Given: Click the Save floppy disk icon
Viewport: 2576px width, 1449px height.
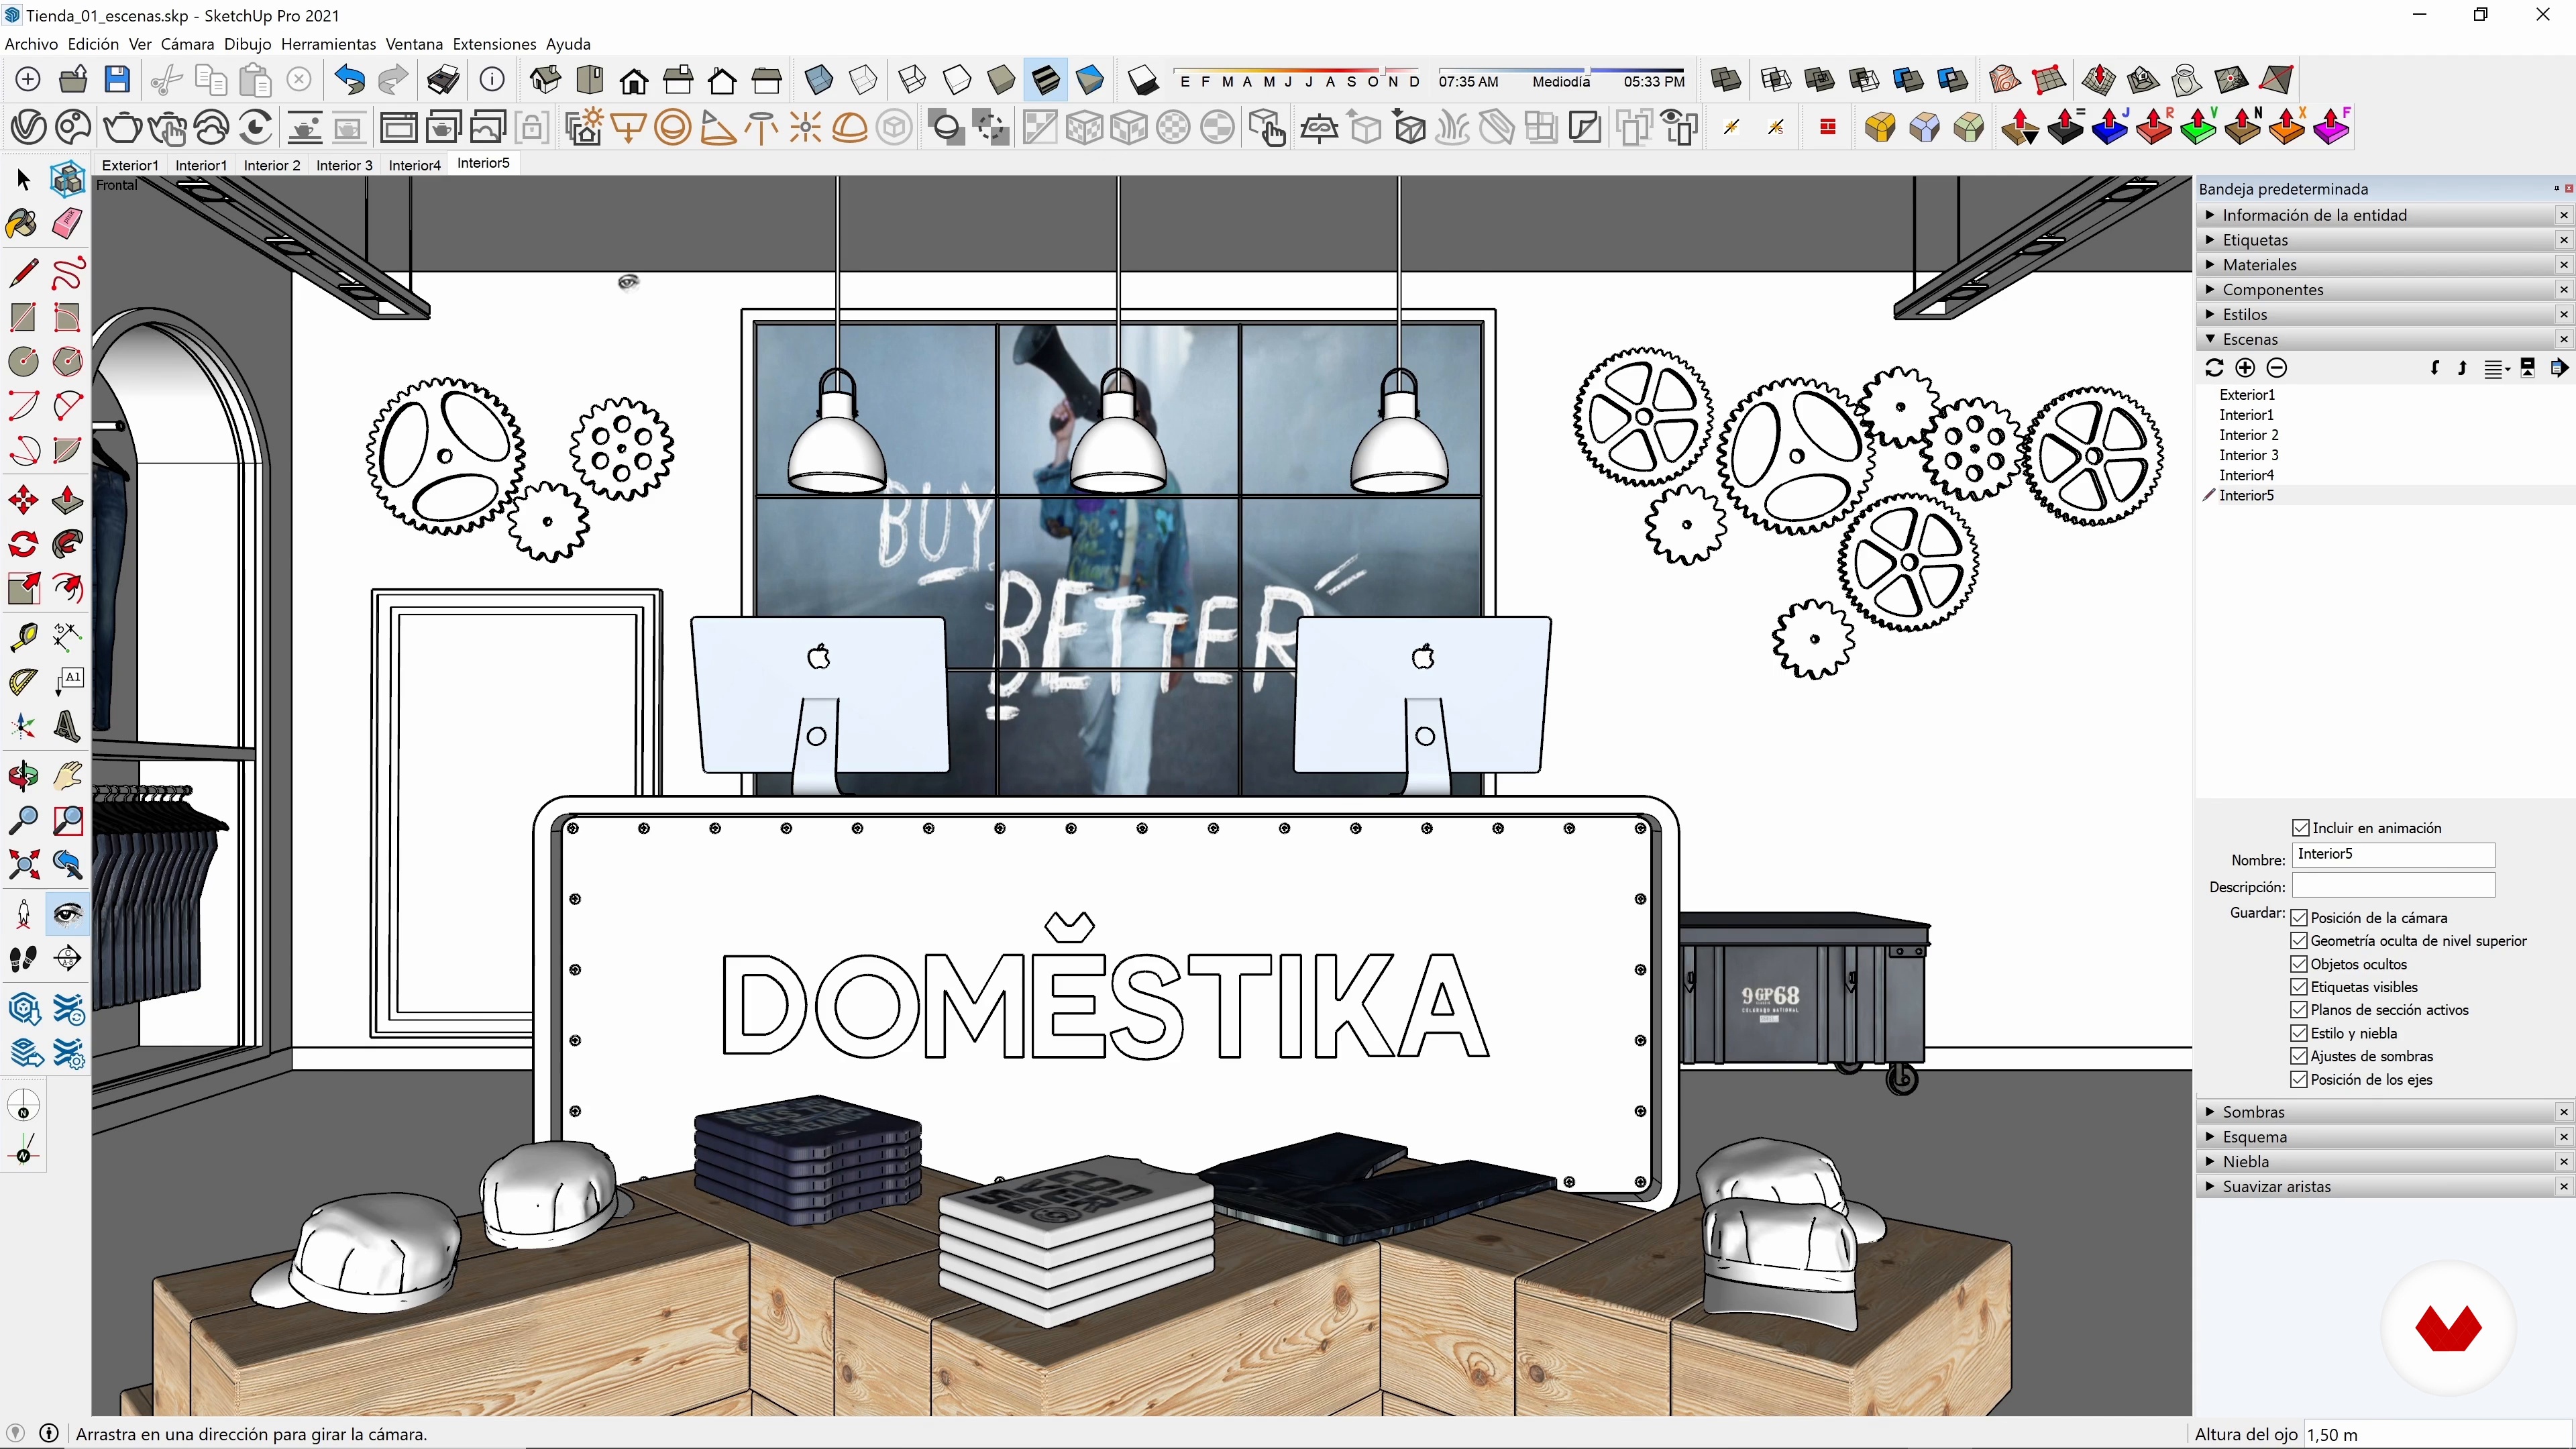Looking at the screenshot, I should point(118,80).
